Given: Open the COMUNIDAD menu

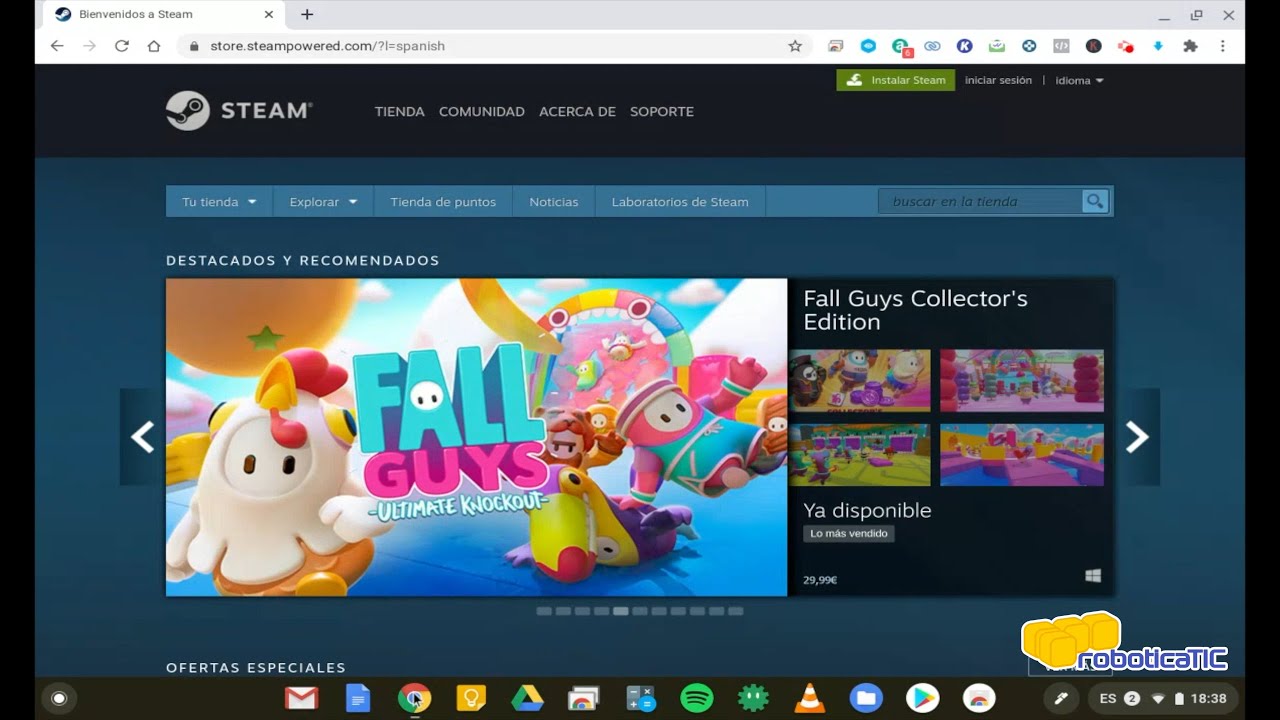Looking at the screenshot, I should [x=482, y=112].
